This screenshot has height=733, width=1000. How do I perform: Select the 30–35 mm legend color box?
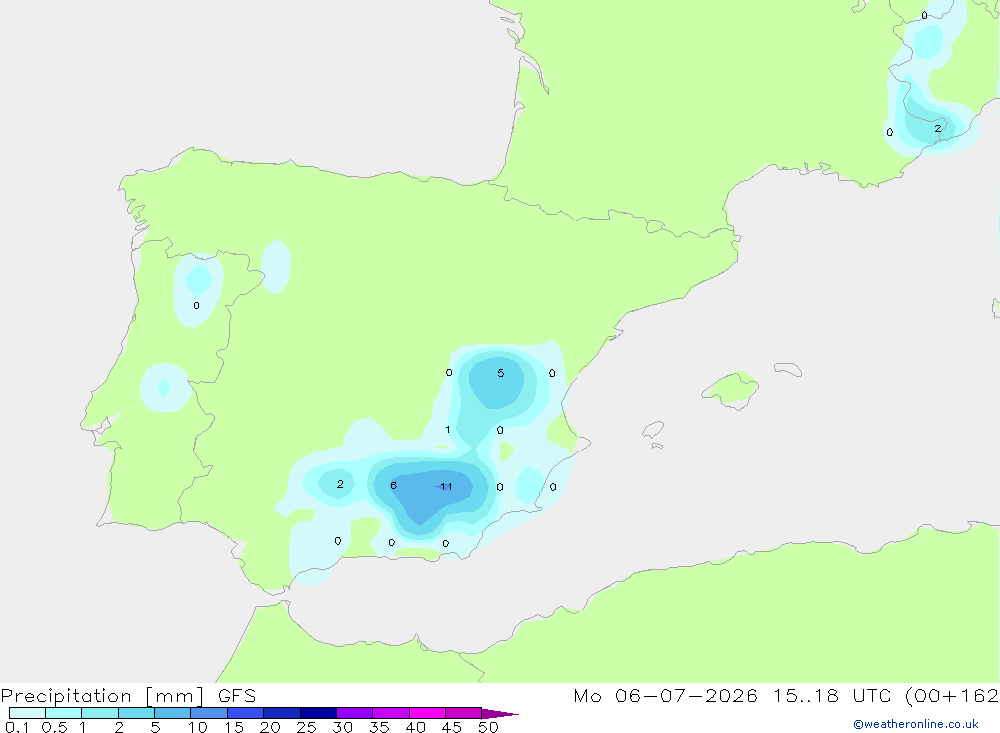pos(355,713)
